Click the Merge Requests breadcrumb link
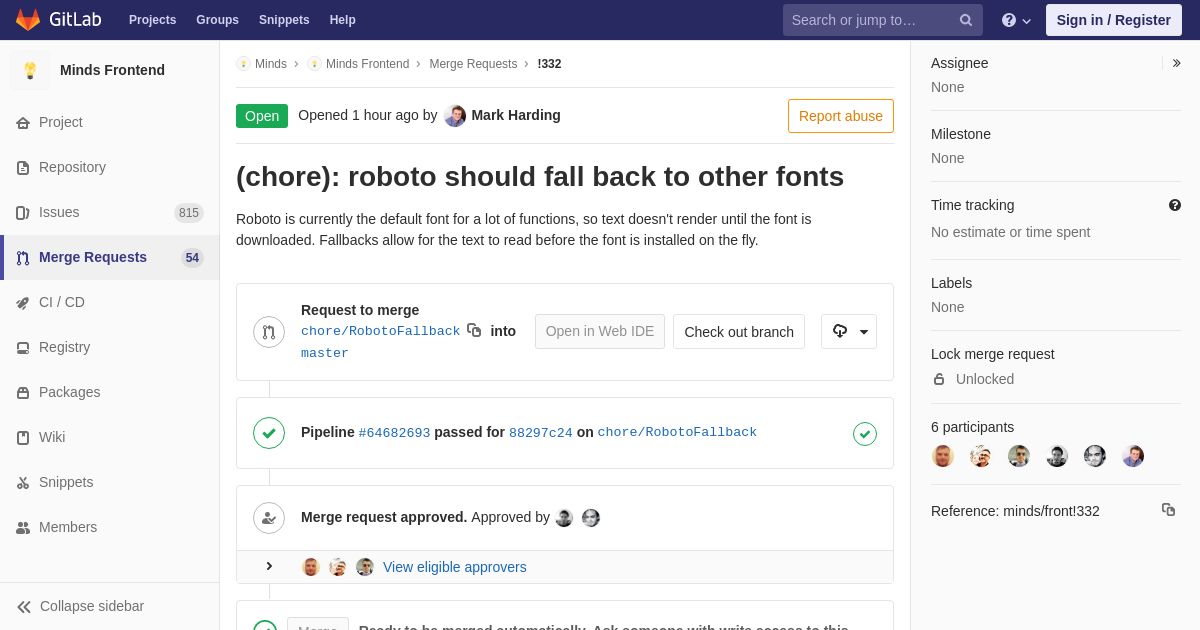 point(473,64)
